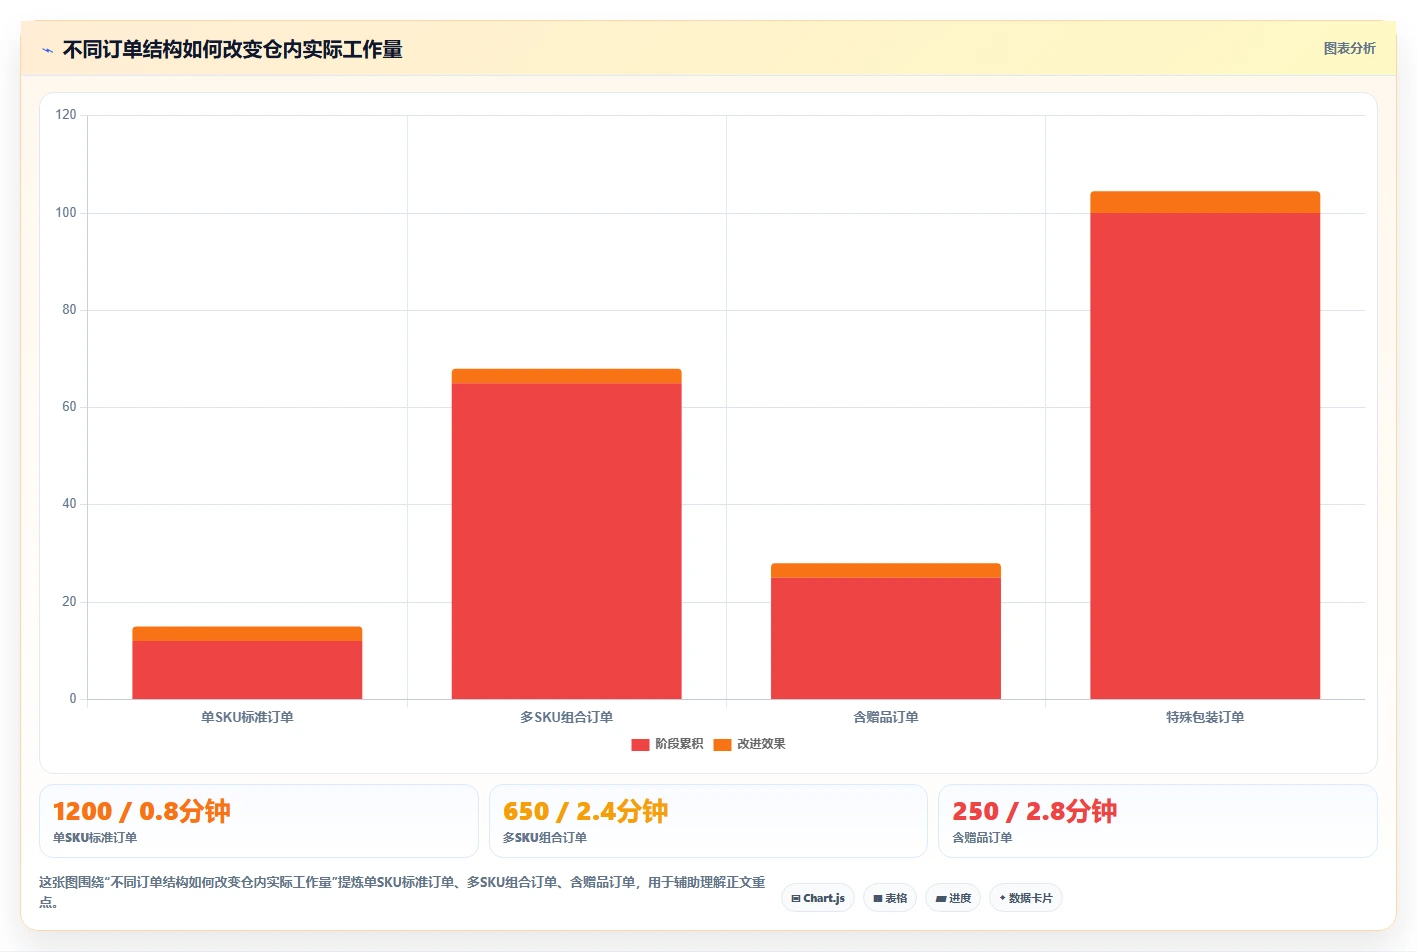Toggle the 阶段累积 legend item
The width and height of the screenshot is (1417, 952).
(667, 744)
